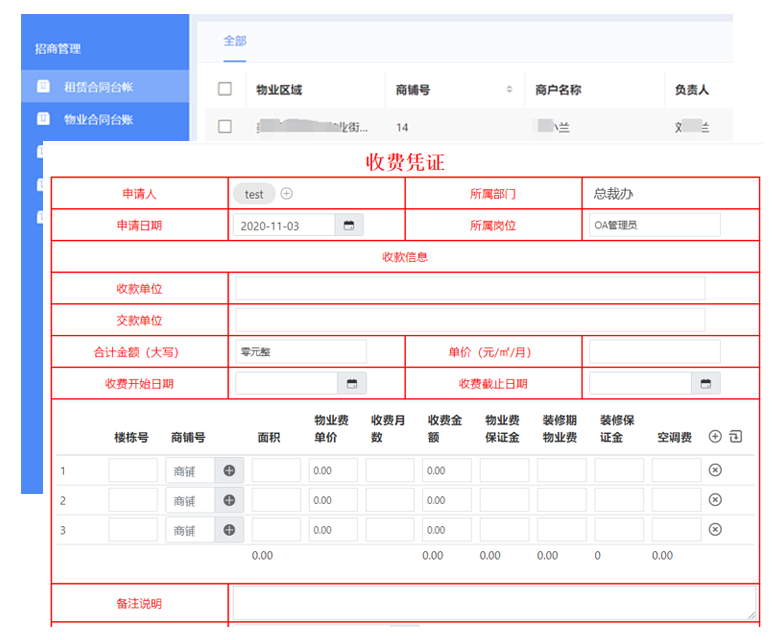Click row 1 物业费单价 input
774x640 pixels.
[333, 470]
